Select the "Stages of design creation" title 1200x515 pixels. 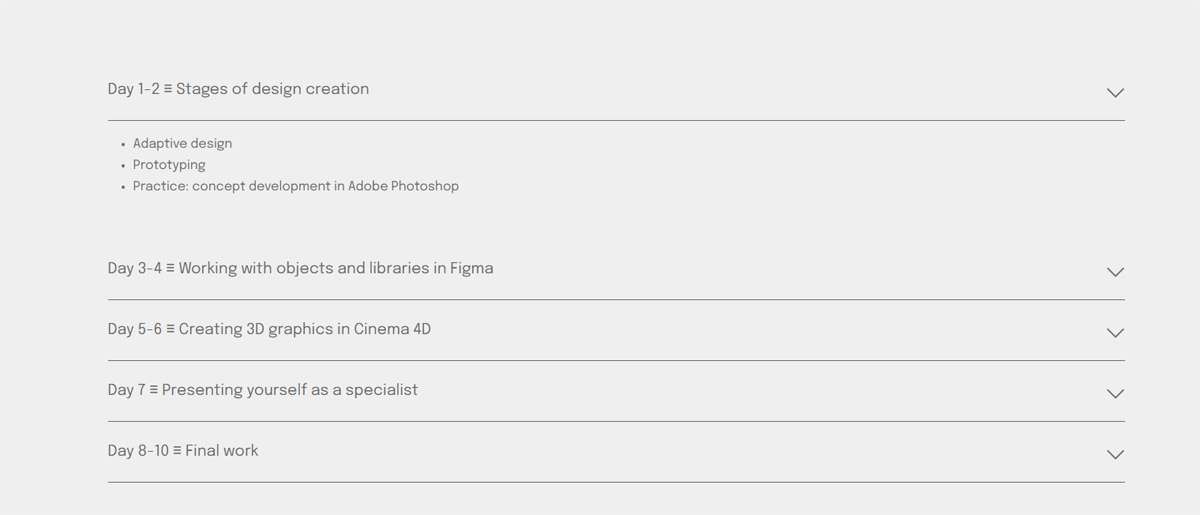[272, 89]
